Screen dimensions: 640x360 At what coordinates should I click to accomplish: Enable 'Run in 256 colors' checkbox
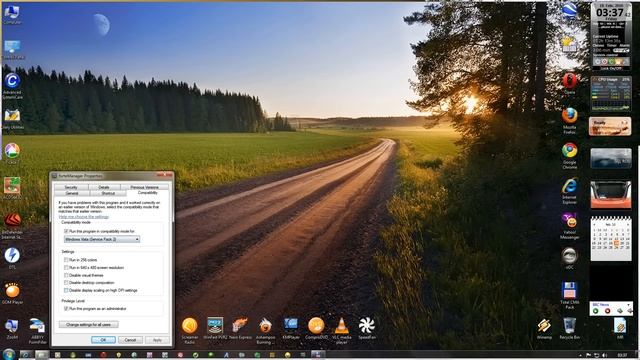(66, 260)
